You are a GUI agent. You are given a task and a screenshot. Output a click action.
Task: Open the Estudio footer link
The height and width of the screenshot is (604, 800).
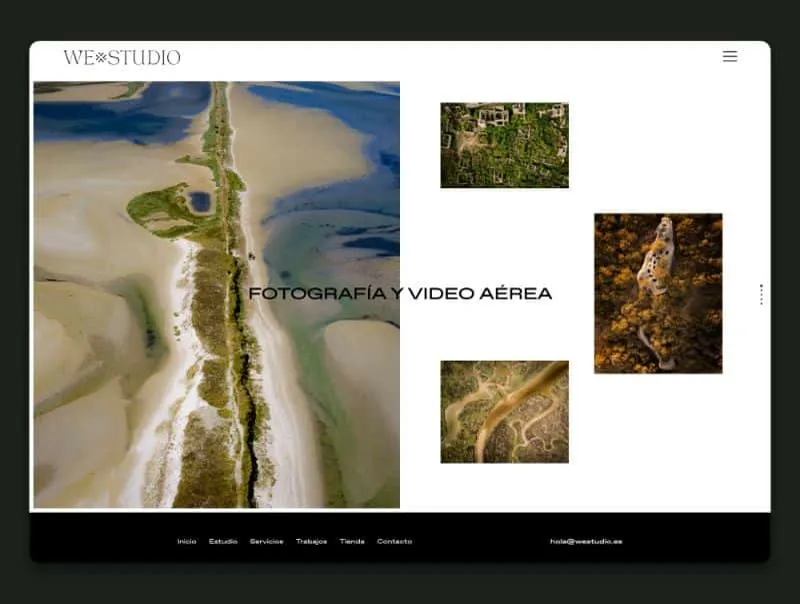[223, 541]
